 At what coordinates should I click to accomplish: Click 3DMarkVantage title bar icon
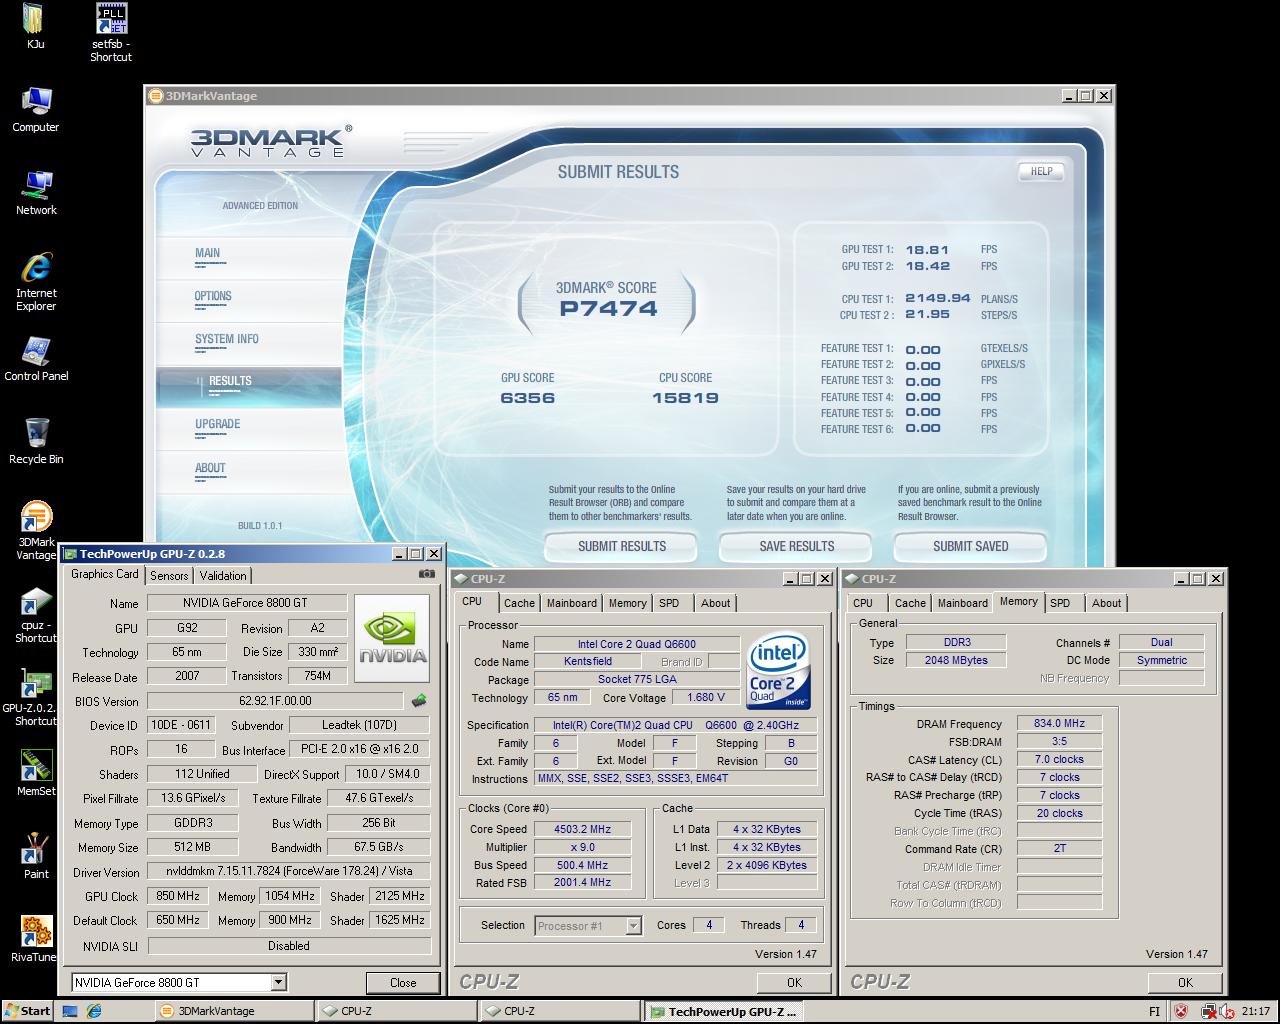tap(155, 96)
